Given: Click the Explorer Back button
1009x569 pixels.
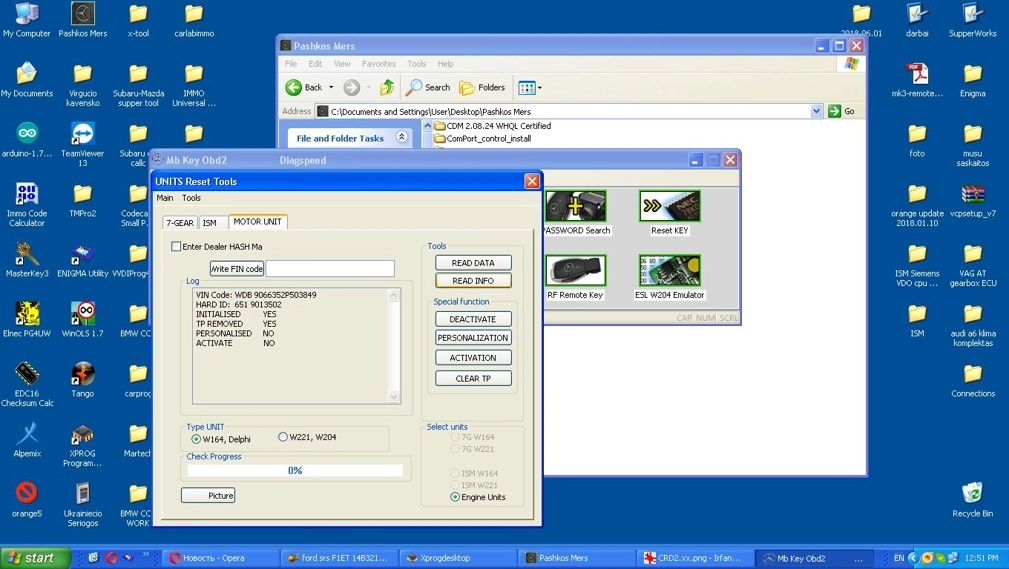Looking at the screenshot, I should [304, 88].
